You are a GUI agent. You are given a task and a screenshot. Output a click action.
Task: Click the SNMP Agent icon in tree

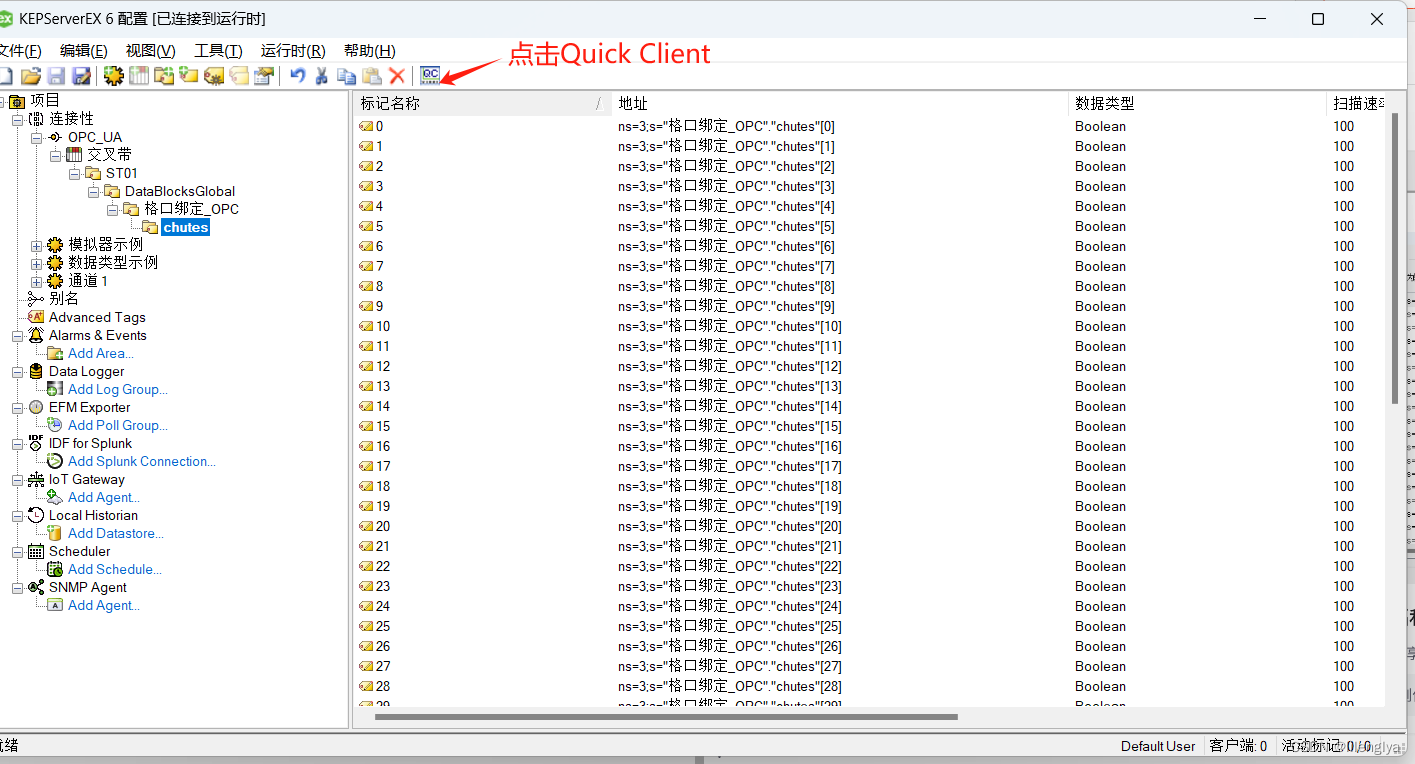point(36,587)
